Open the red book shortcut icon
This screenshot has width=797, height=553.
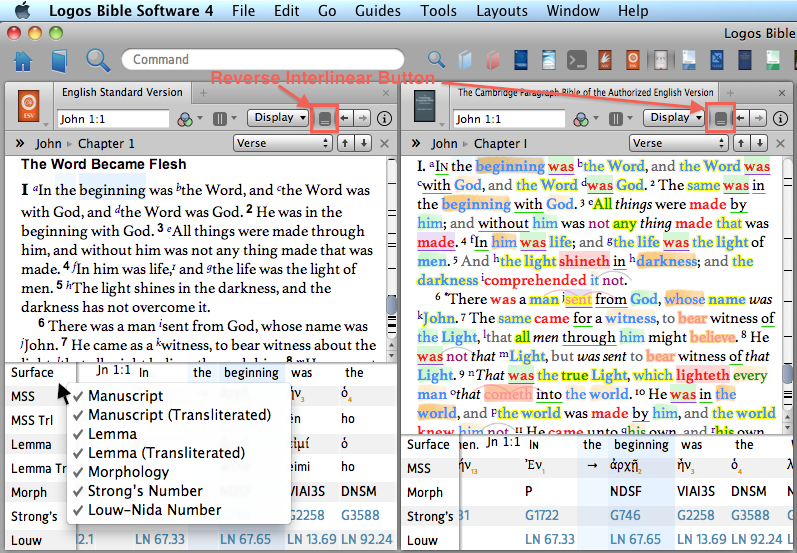[493, 60]
